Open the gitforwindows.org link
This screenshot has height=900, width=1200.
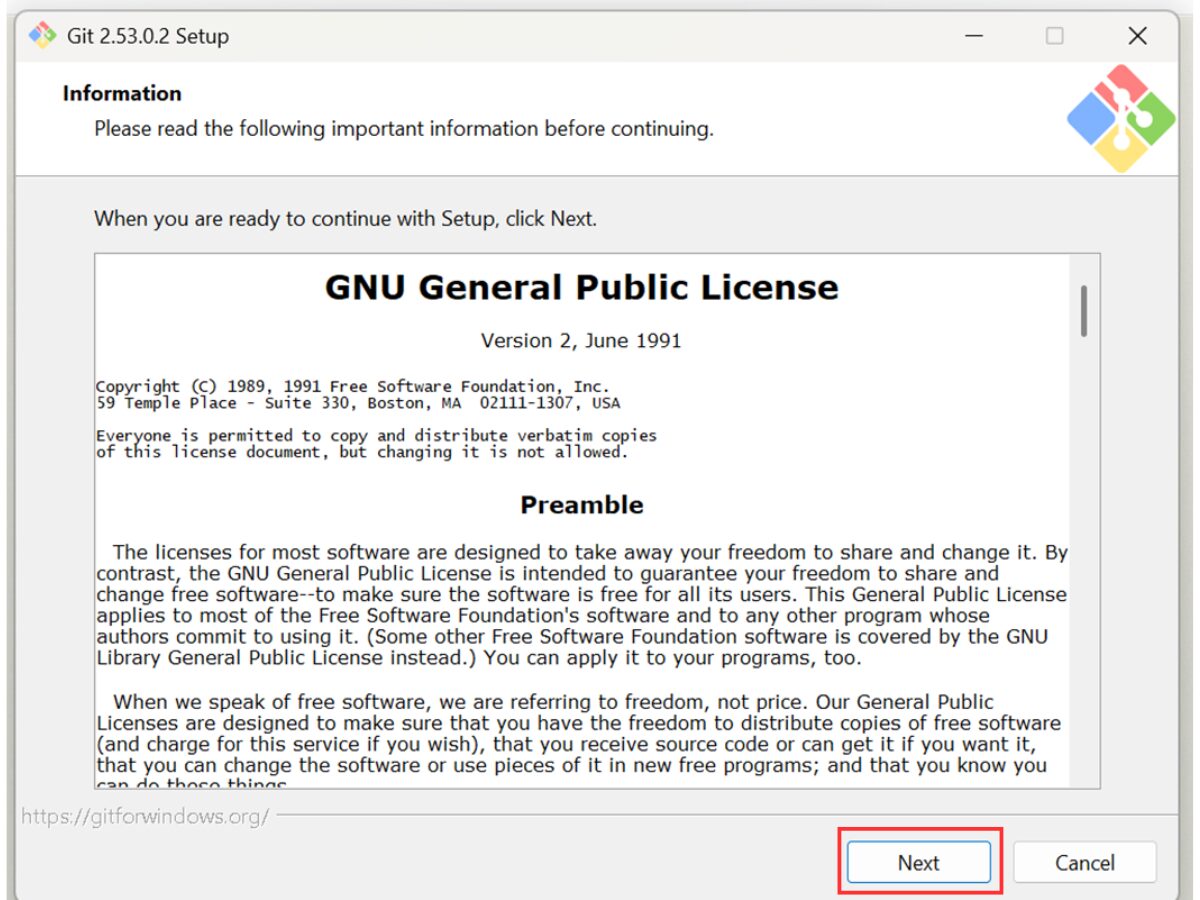pyautogui.click(x=145, y=816)
